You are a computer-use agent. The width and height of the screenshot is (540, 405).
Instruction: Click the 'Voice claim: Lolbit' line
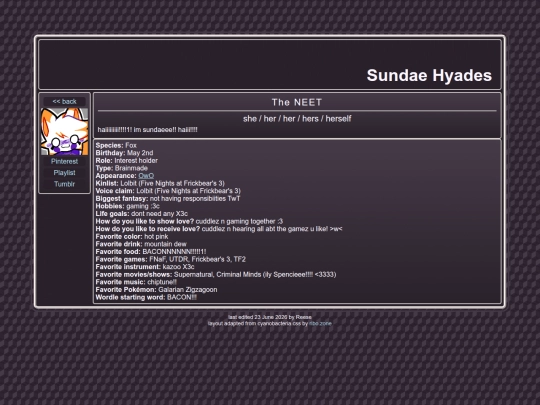168,191
